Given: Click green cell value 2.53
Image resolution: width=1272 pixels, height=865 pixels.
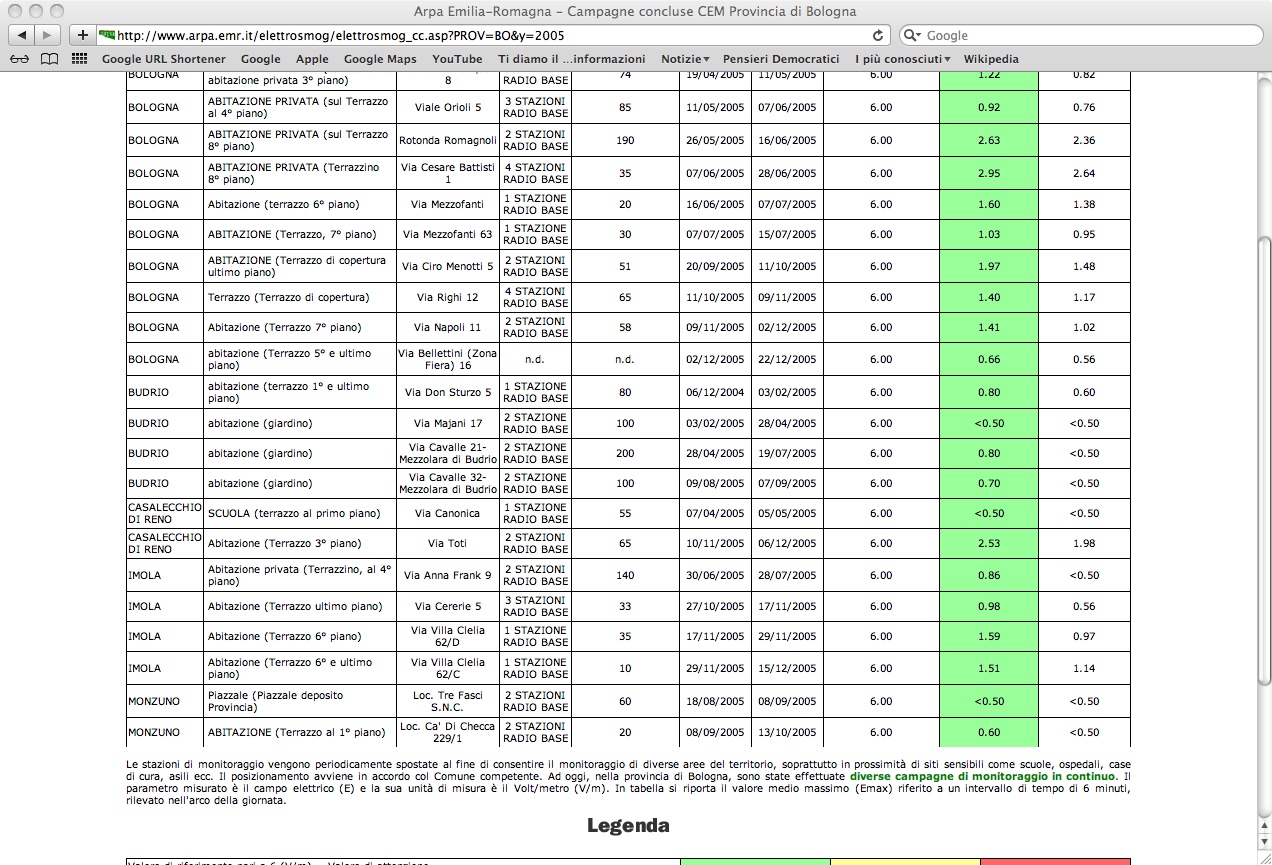Looking at the screenshot, I should point(989,543).
